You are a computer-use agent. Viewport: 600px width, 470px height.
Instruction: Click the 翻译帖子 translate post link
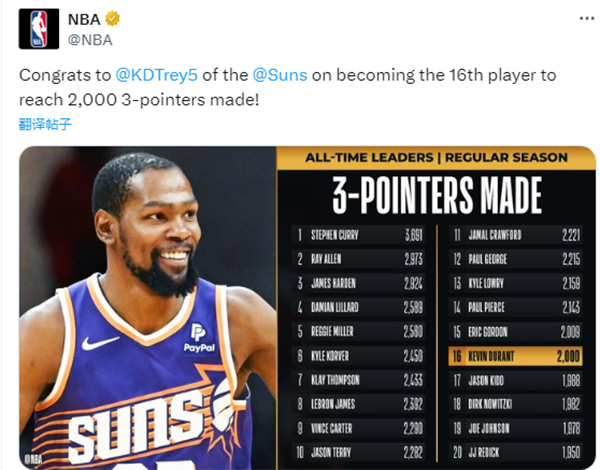45,124
